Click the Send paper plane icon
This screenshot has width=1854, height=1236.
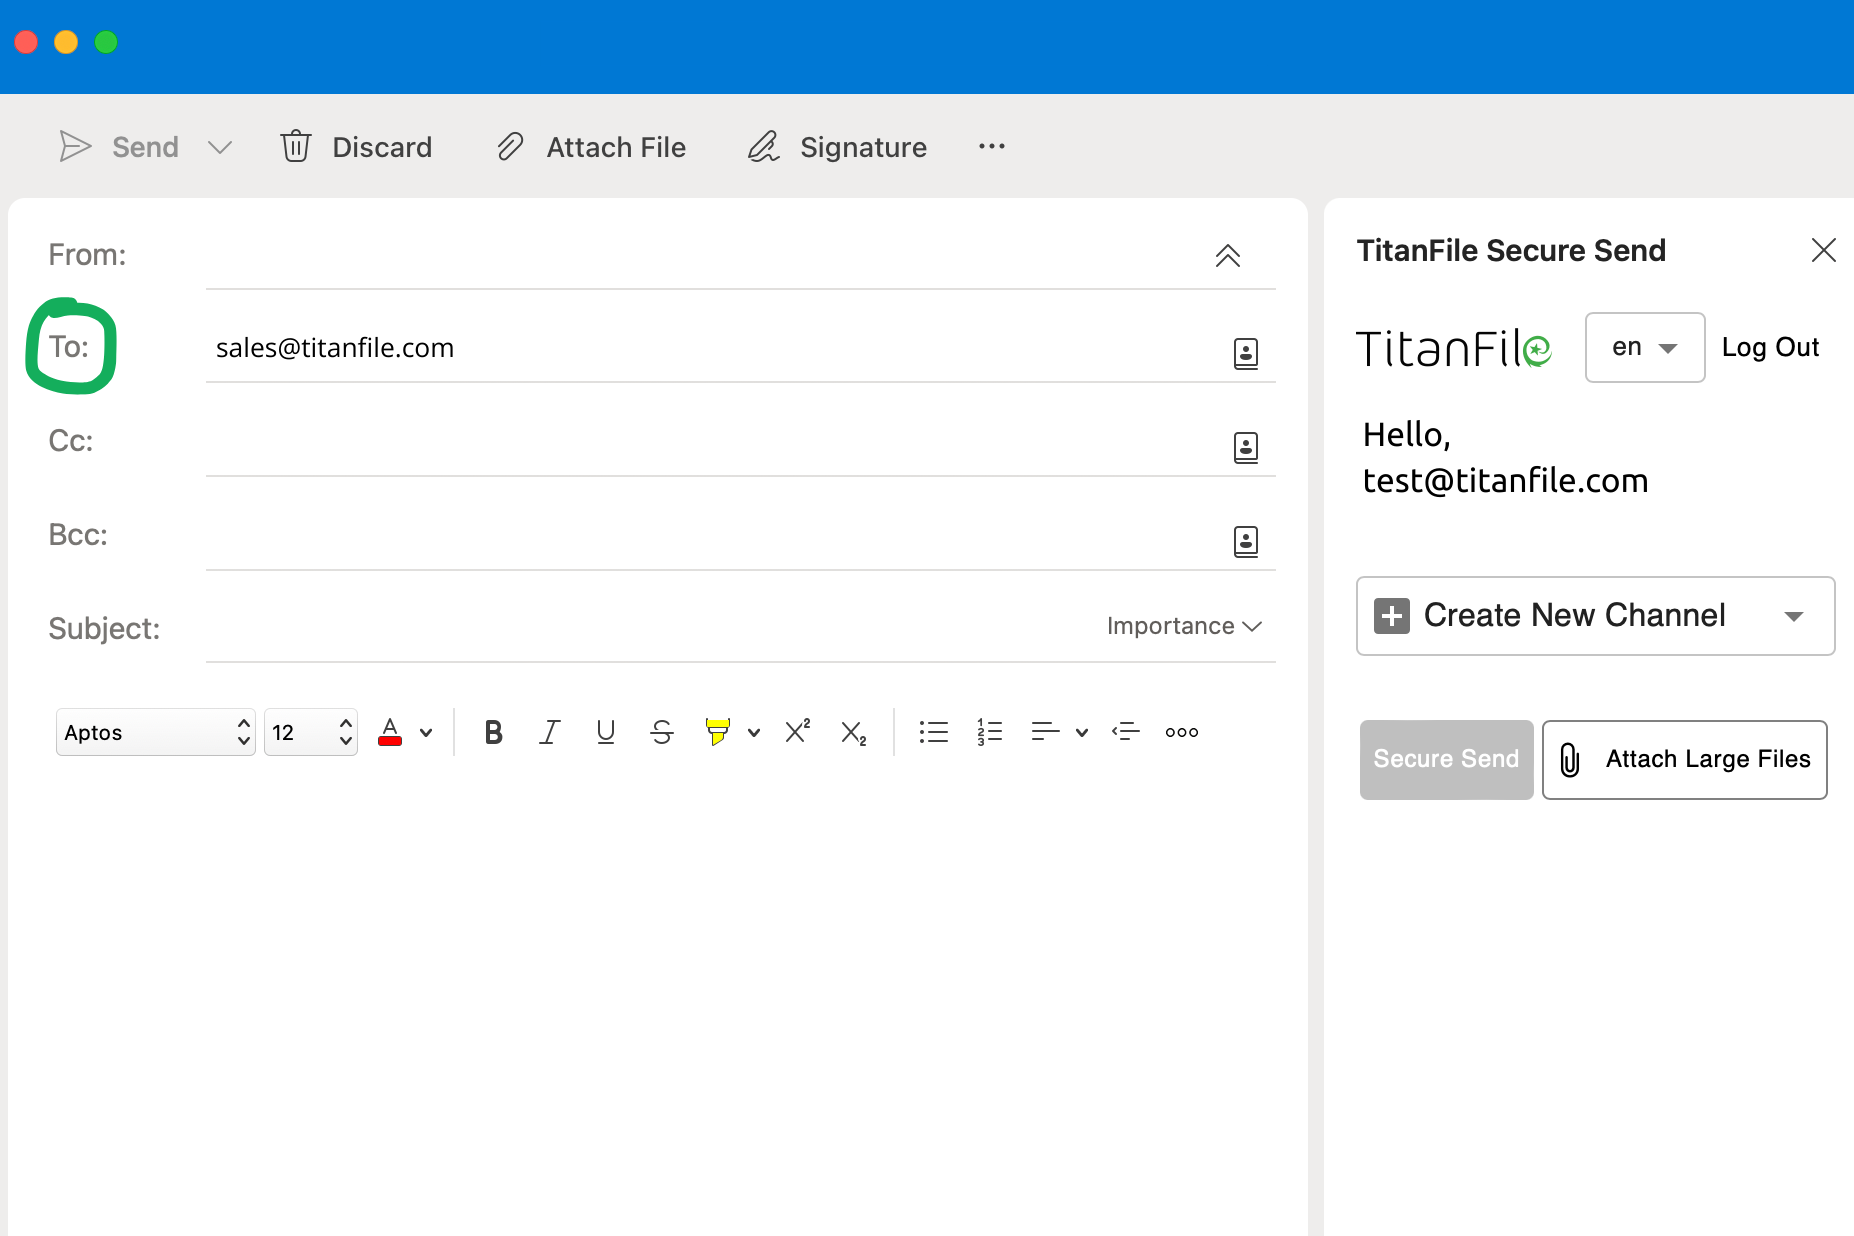point(75,147)
